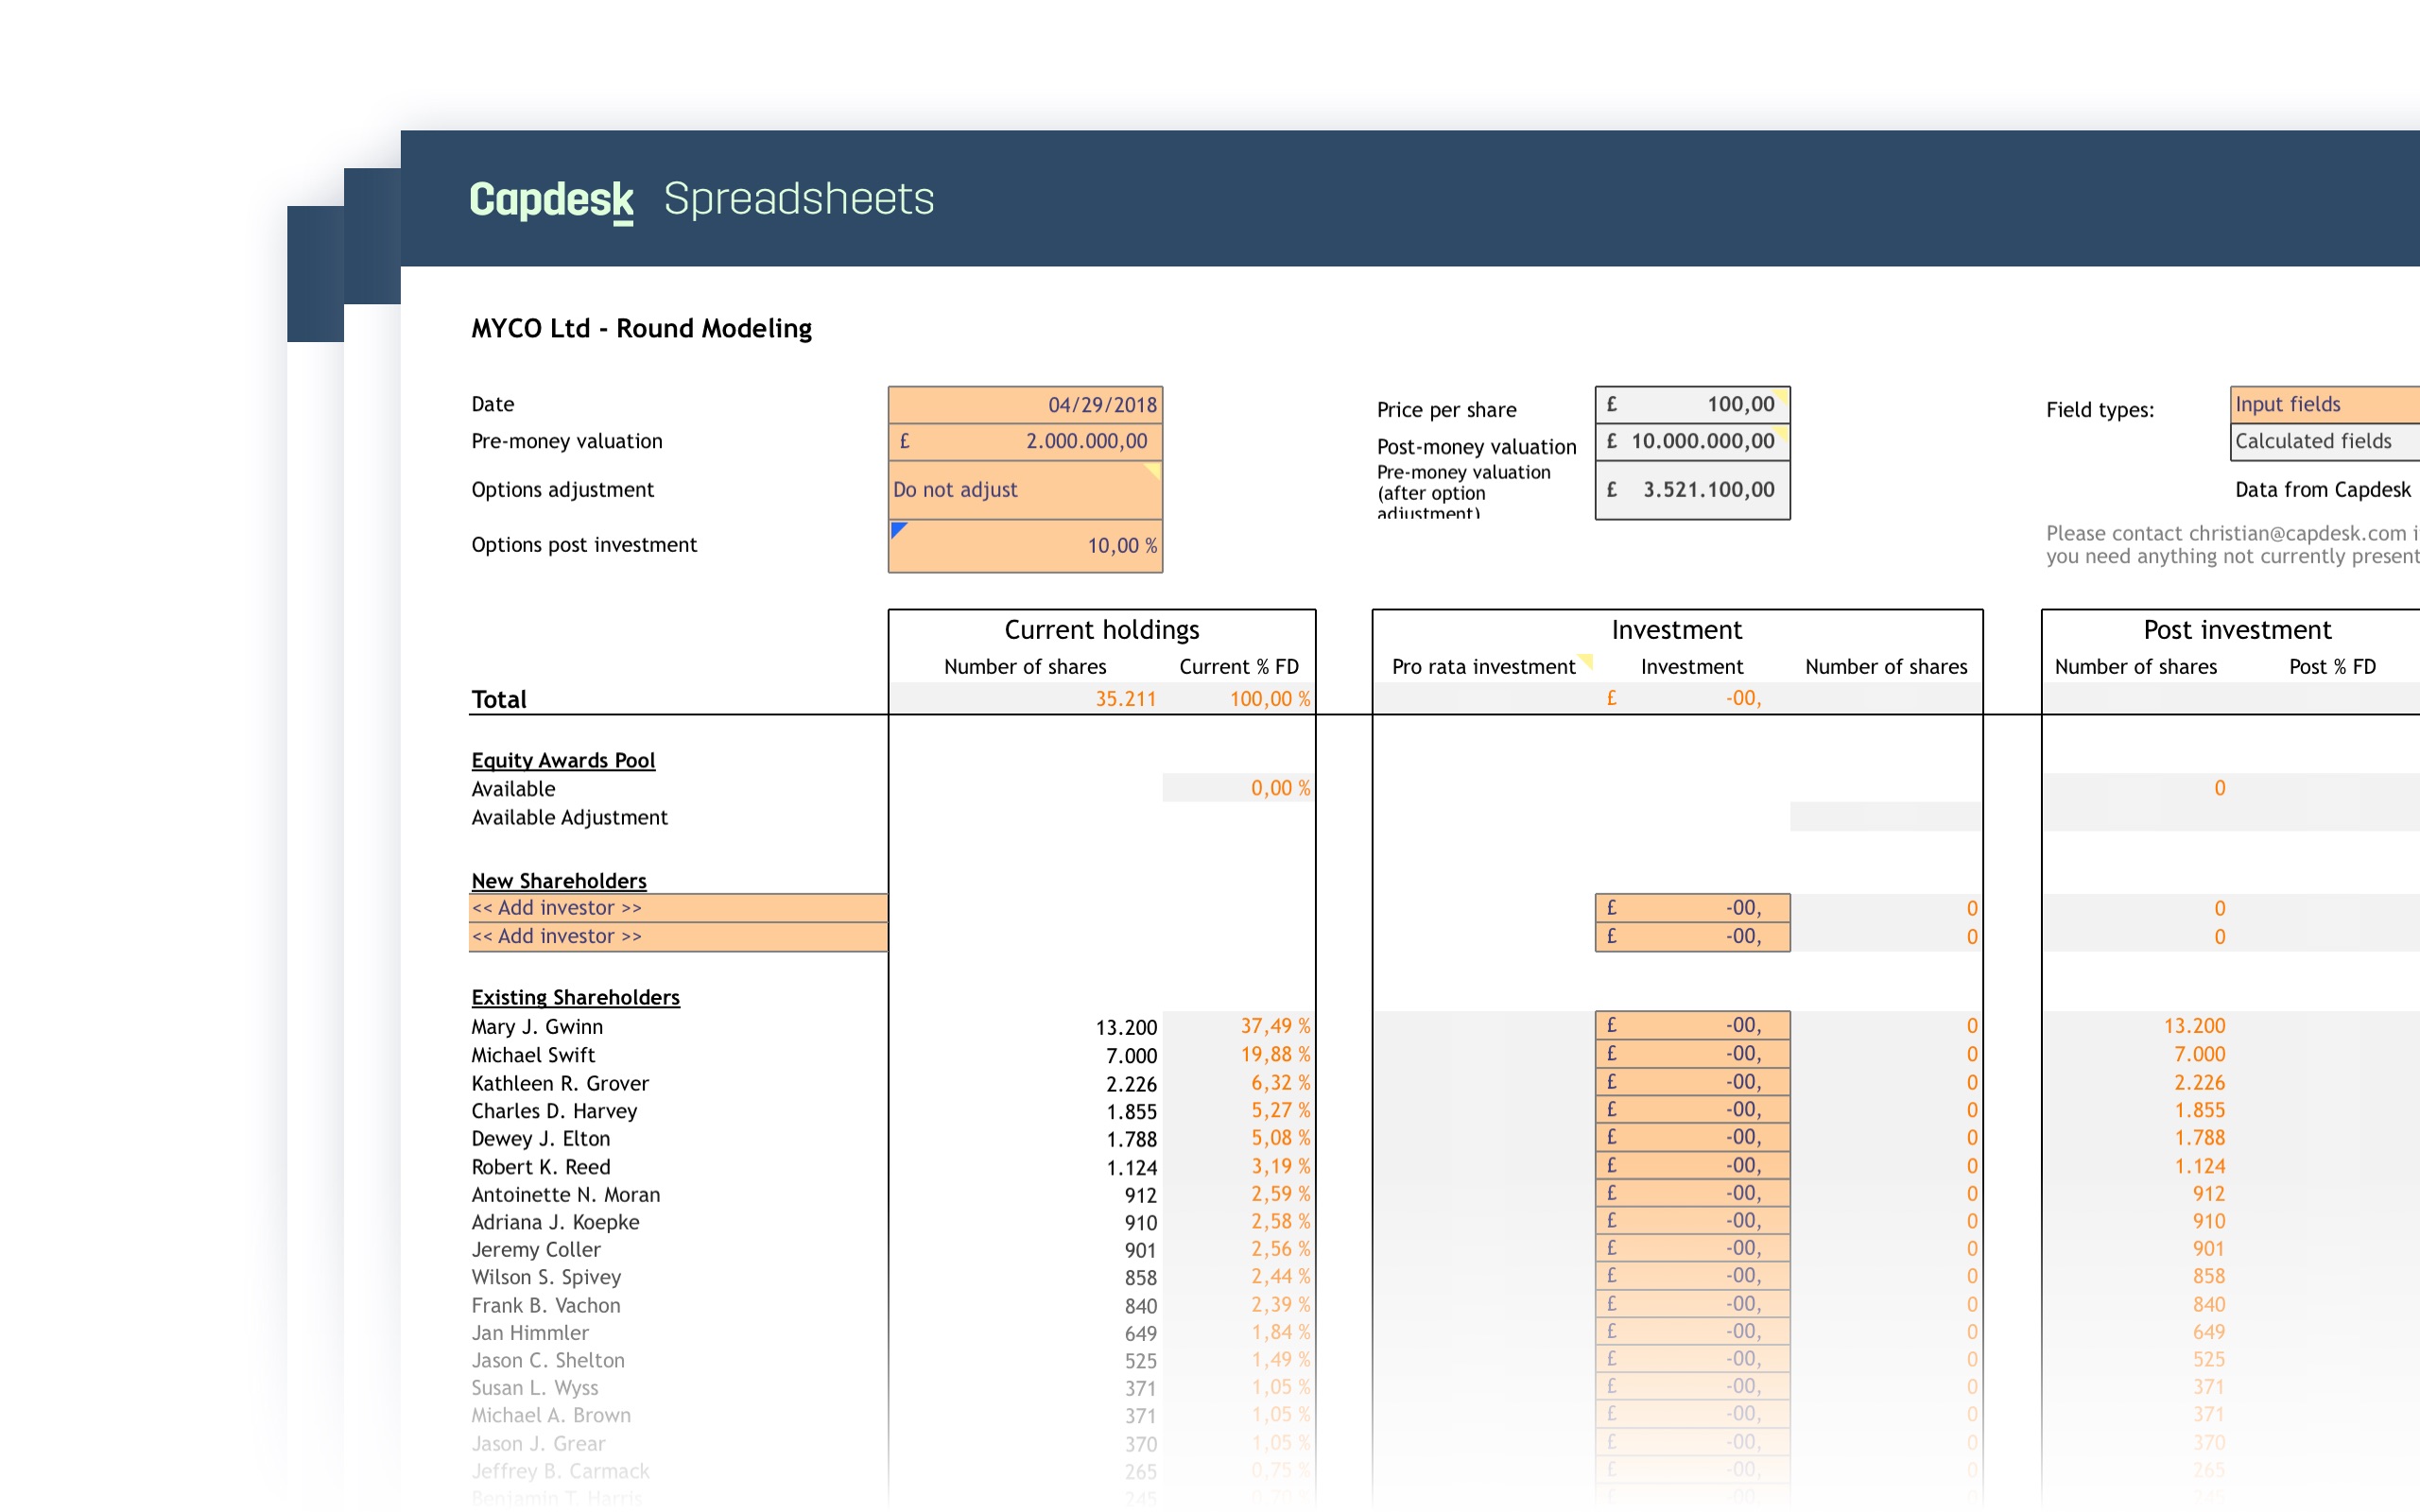2420x1512 pixels.
Task: Expand the Existing Shareholders section heading
Action: [x=575, y=996]
